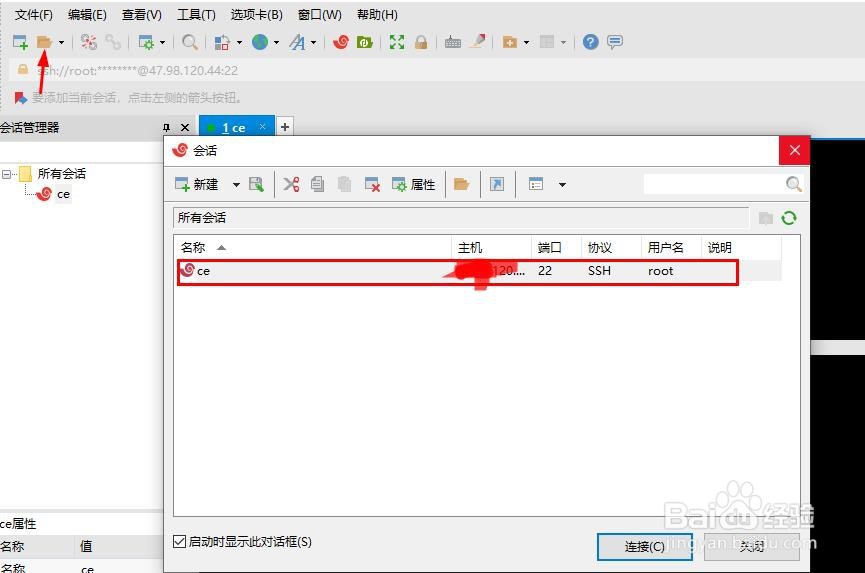Sort sessions by 名称 column header
This screenshot has width=865, height=573.
pyautogui.click(x=313, y=248)
